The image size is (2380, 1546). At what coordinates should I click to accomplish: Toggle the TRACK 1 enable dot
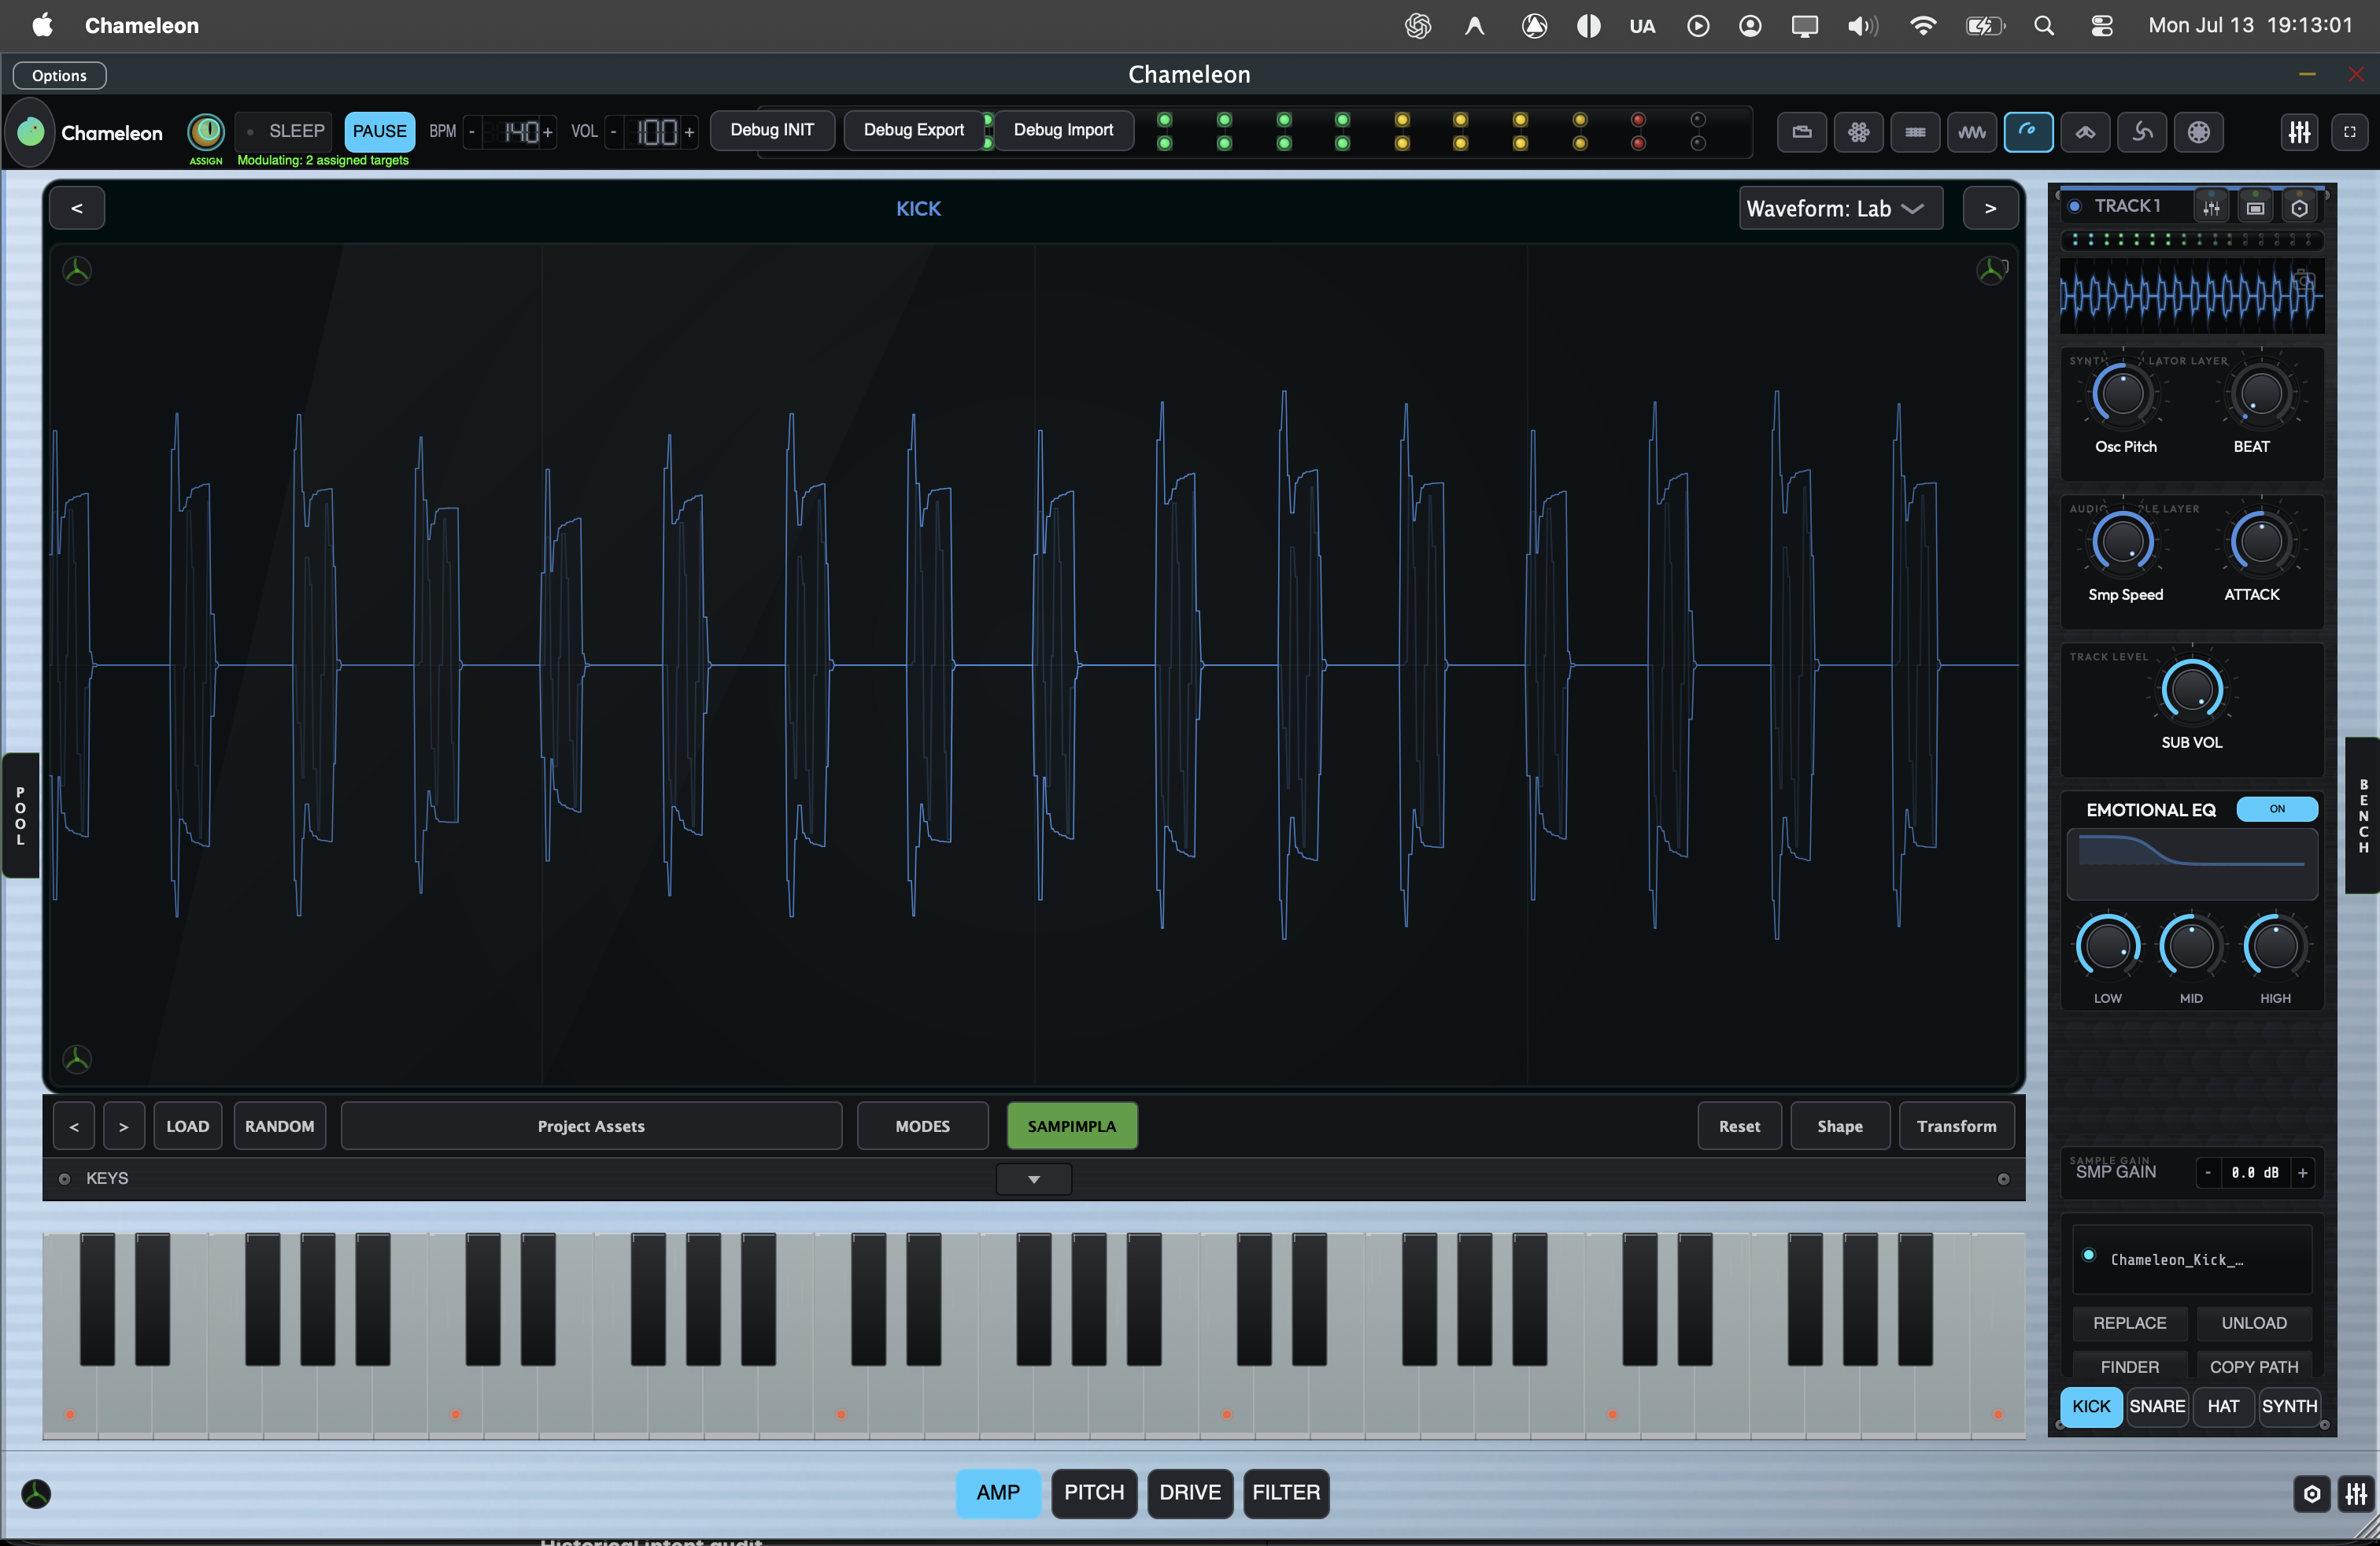click(2075, 206)
